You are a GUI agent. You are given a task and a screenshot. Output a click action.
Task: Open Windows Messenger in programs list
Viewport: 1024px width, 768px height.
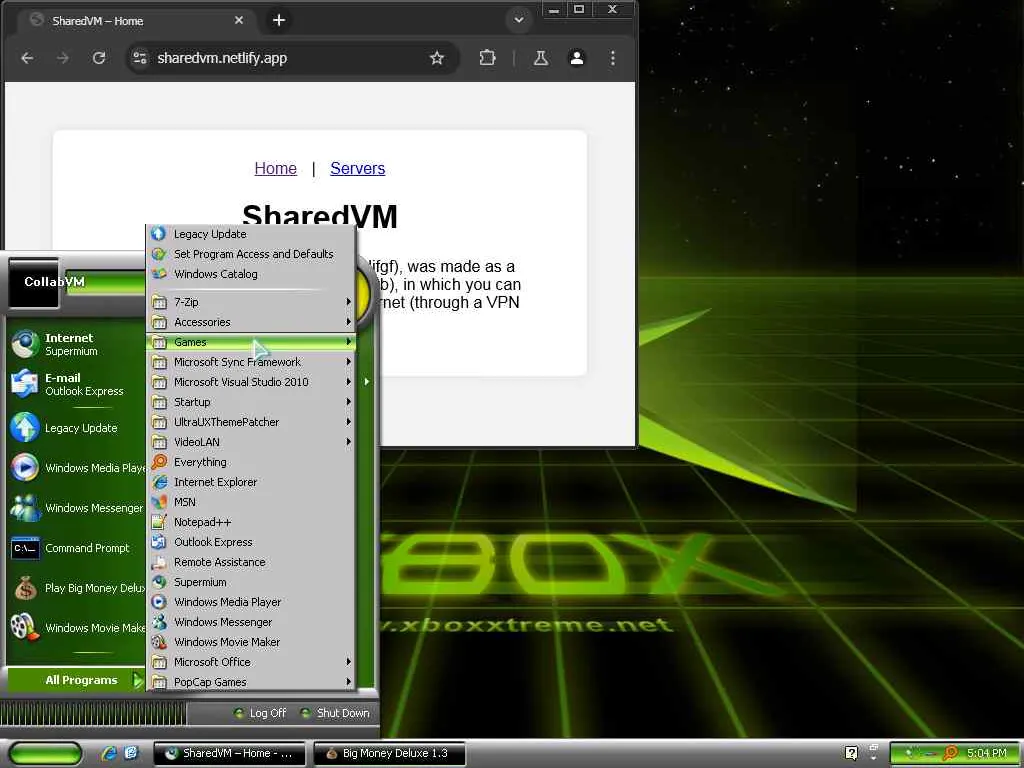[251, 622]
